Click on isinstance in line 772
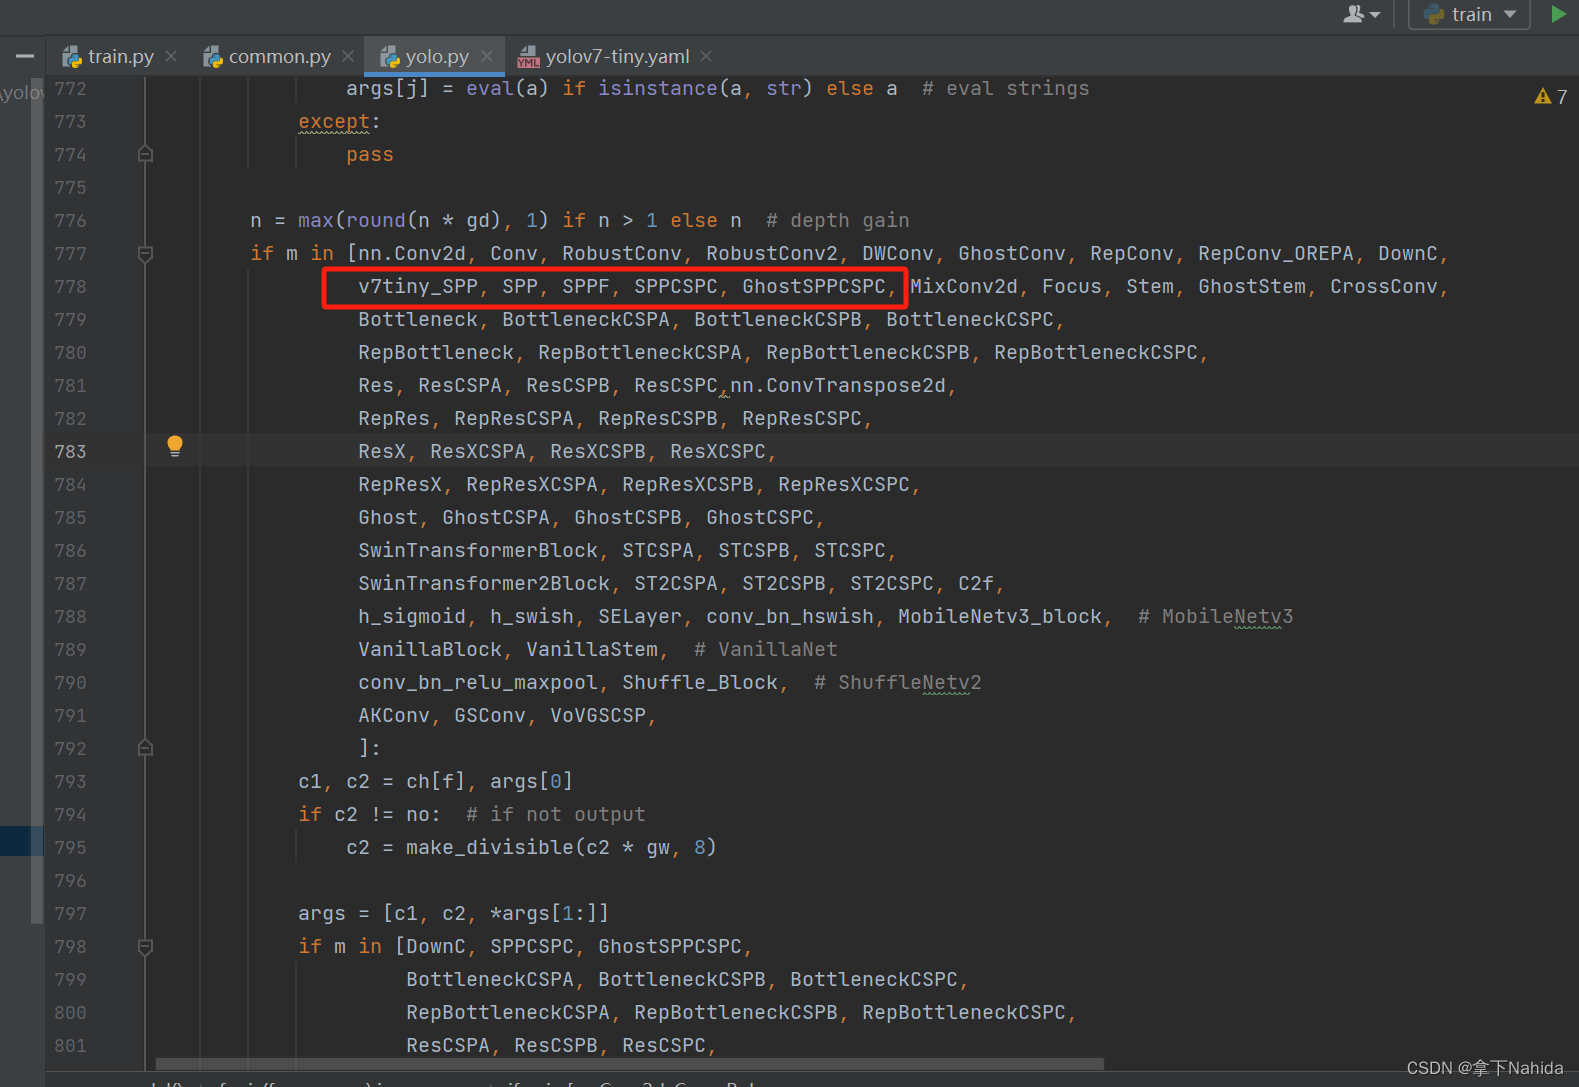The width and height of the screenshot is (1579, 1087). click(x=658, y=89)
